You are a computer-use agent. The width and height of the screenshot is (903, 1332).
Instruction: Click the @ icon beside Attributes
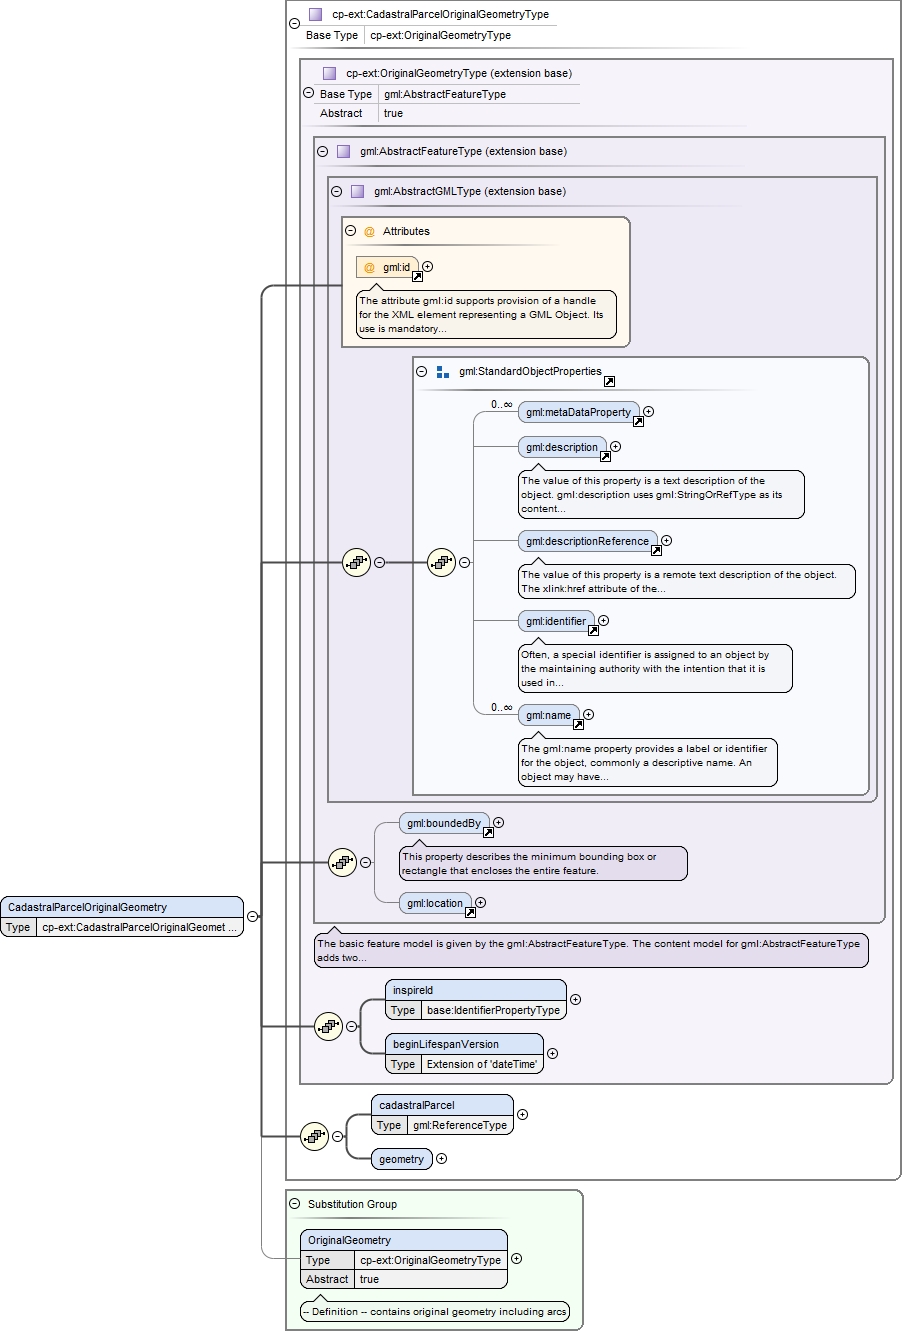click(369, 231)
